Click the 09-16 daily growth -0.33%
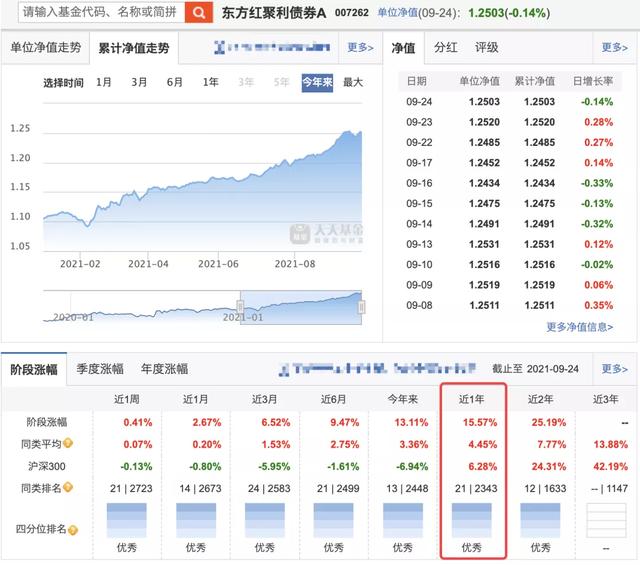This screenshot has height=565, width=640. pos(597,183)
